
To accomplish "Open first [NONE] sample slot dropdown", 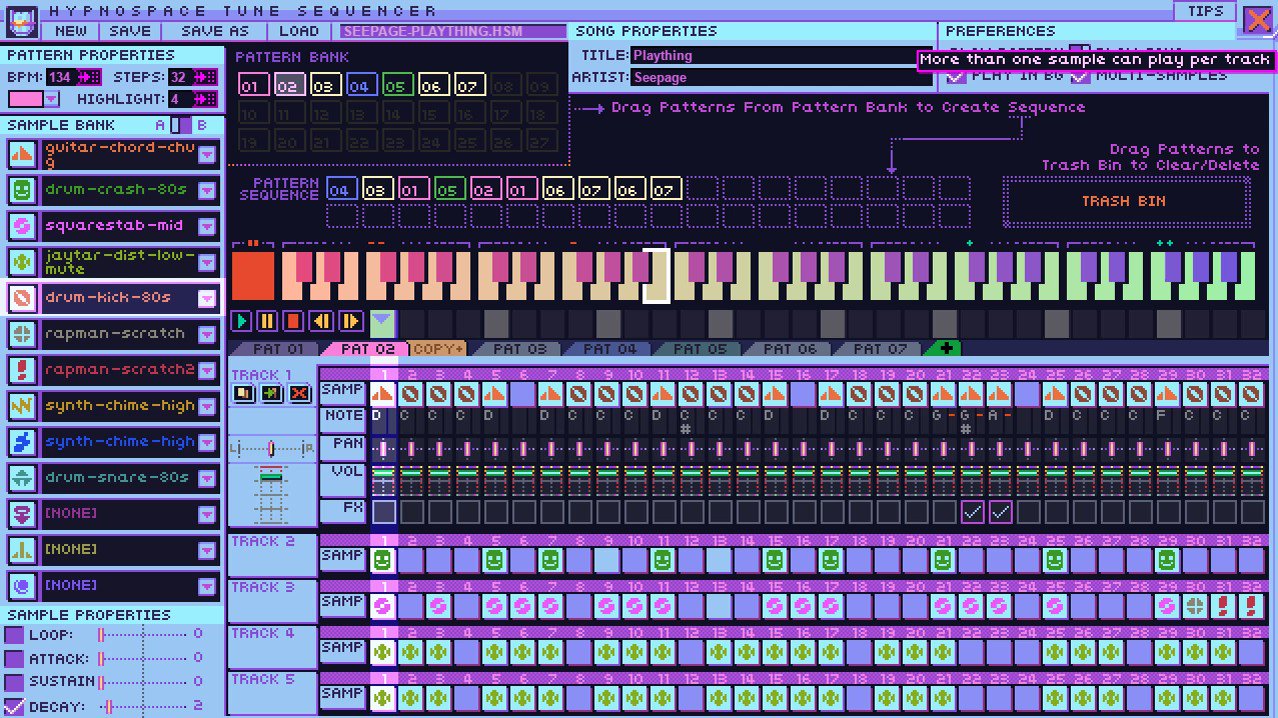I will click(x=207, y=514).
